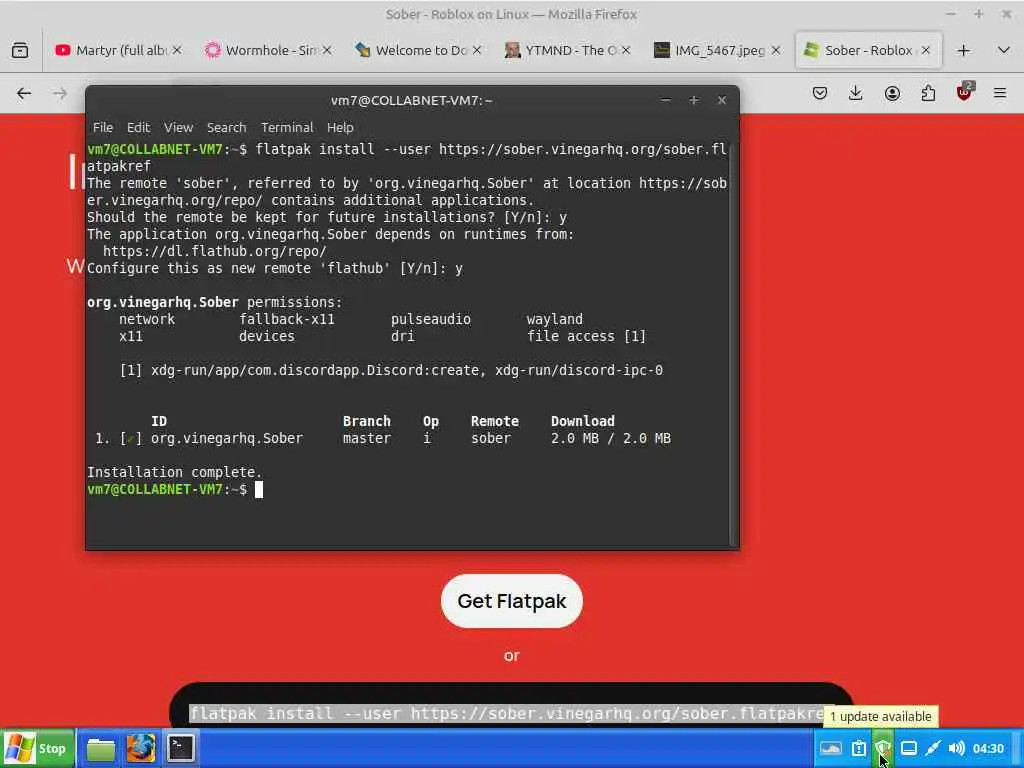The width and height of the screenshot is (1024, 768).
Task: Open the Extensions puzzle icon
Action: [928, 93]
